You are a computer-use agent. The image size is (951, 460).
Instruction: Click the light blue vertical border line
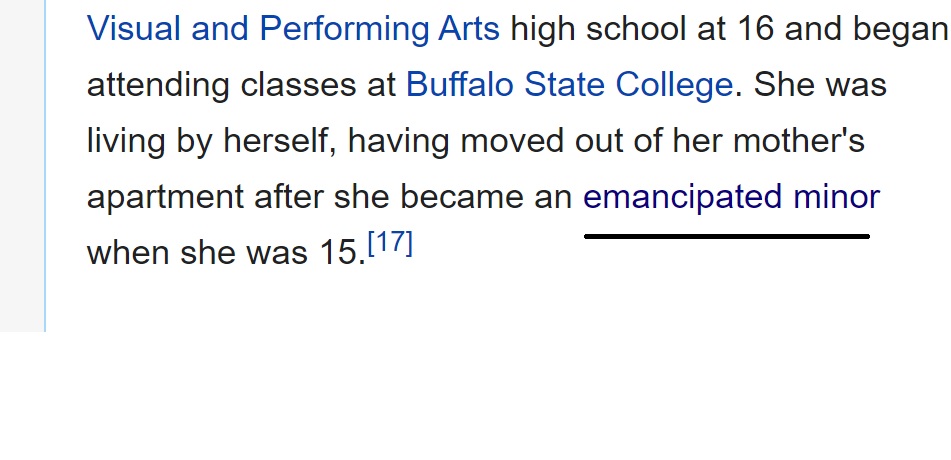pos(45,166)
